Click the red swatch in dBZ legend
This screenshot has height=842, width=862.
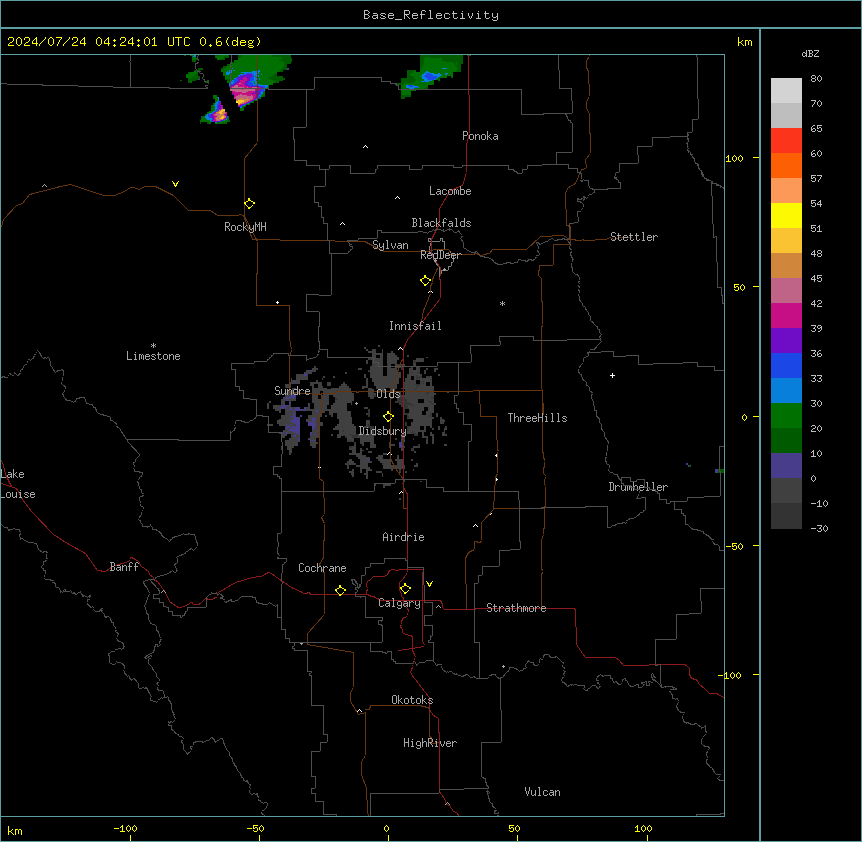coord(786,140)
